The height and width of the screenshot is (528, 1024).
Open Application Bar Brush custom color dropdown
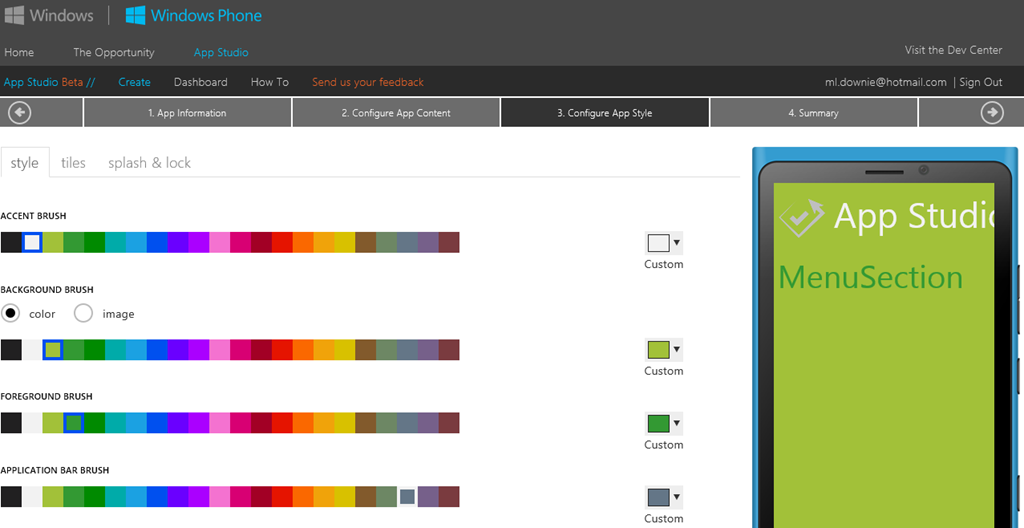[664, 497]
